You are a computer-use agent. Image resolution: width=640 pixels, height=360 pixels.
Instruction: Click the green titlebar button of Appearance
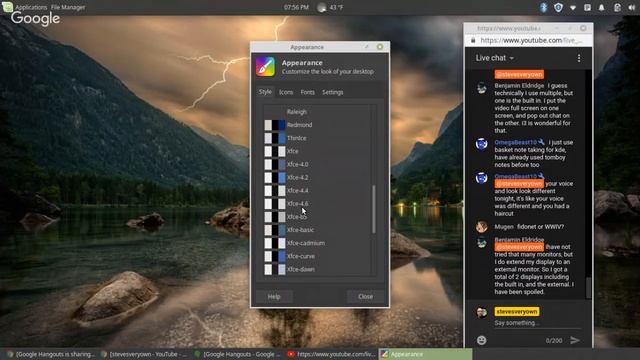pos(380,47)
